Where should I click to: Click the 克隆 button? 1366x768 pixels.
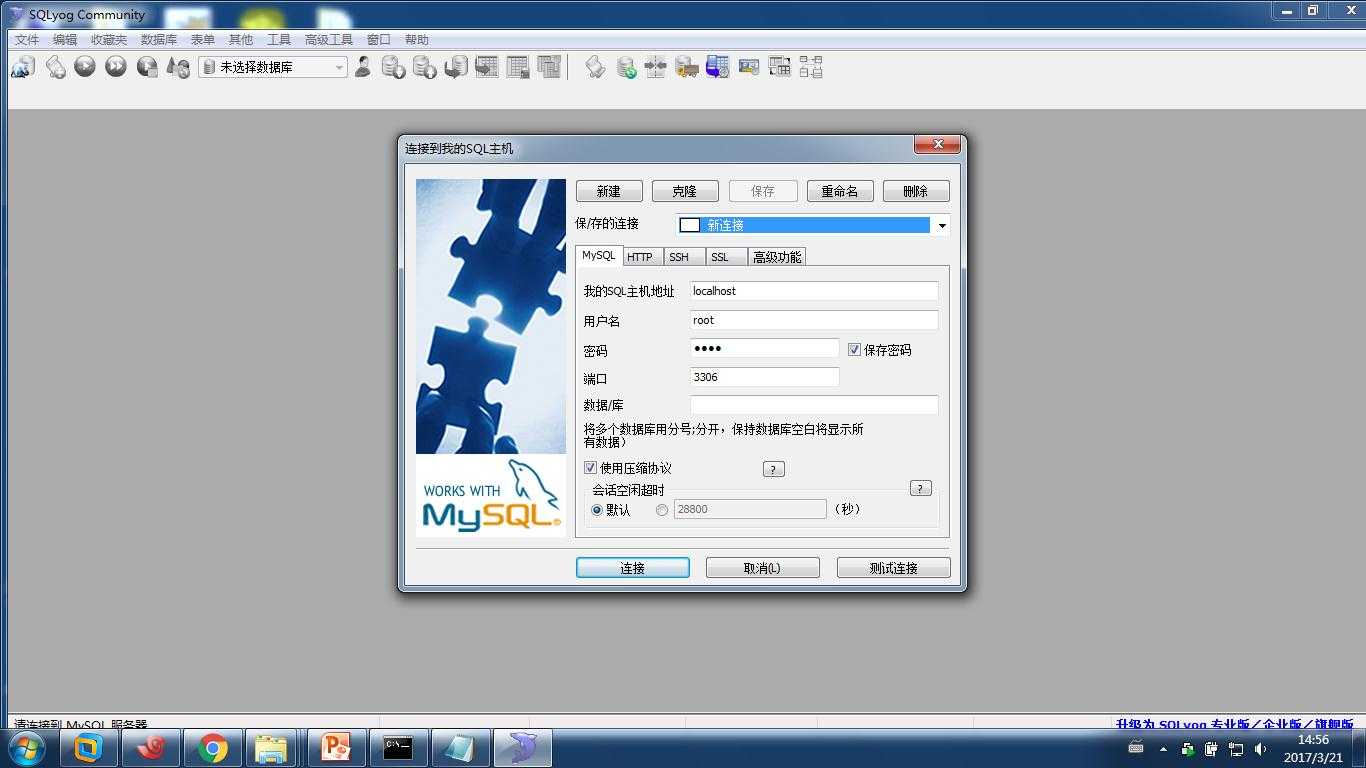(x=685, y=191)
